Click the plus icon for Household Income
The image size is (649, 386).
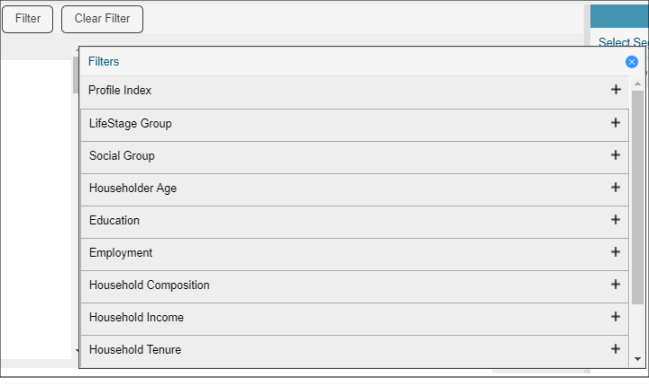(x=615, y=316)
